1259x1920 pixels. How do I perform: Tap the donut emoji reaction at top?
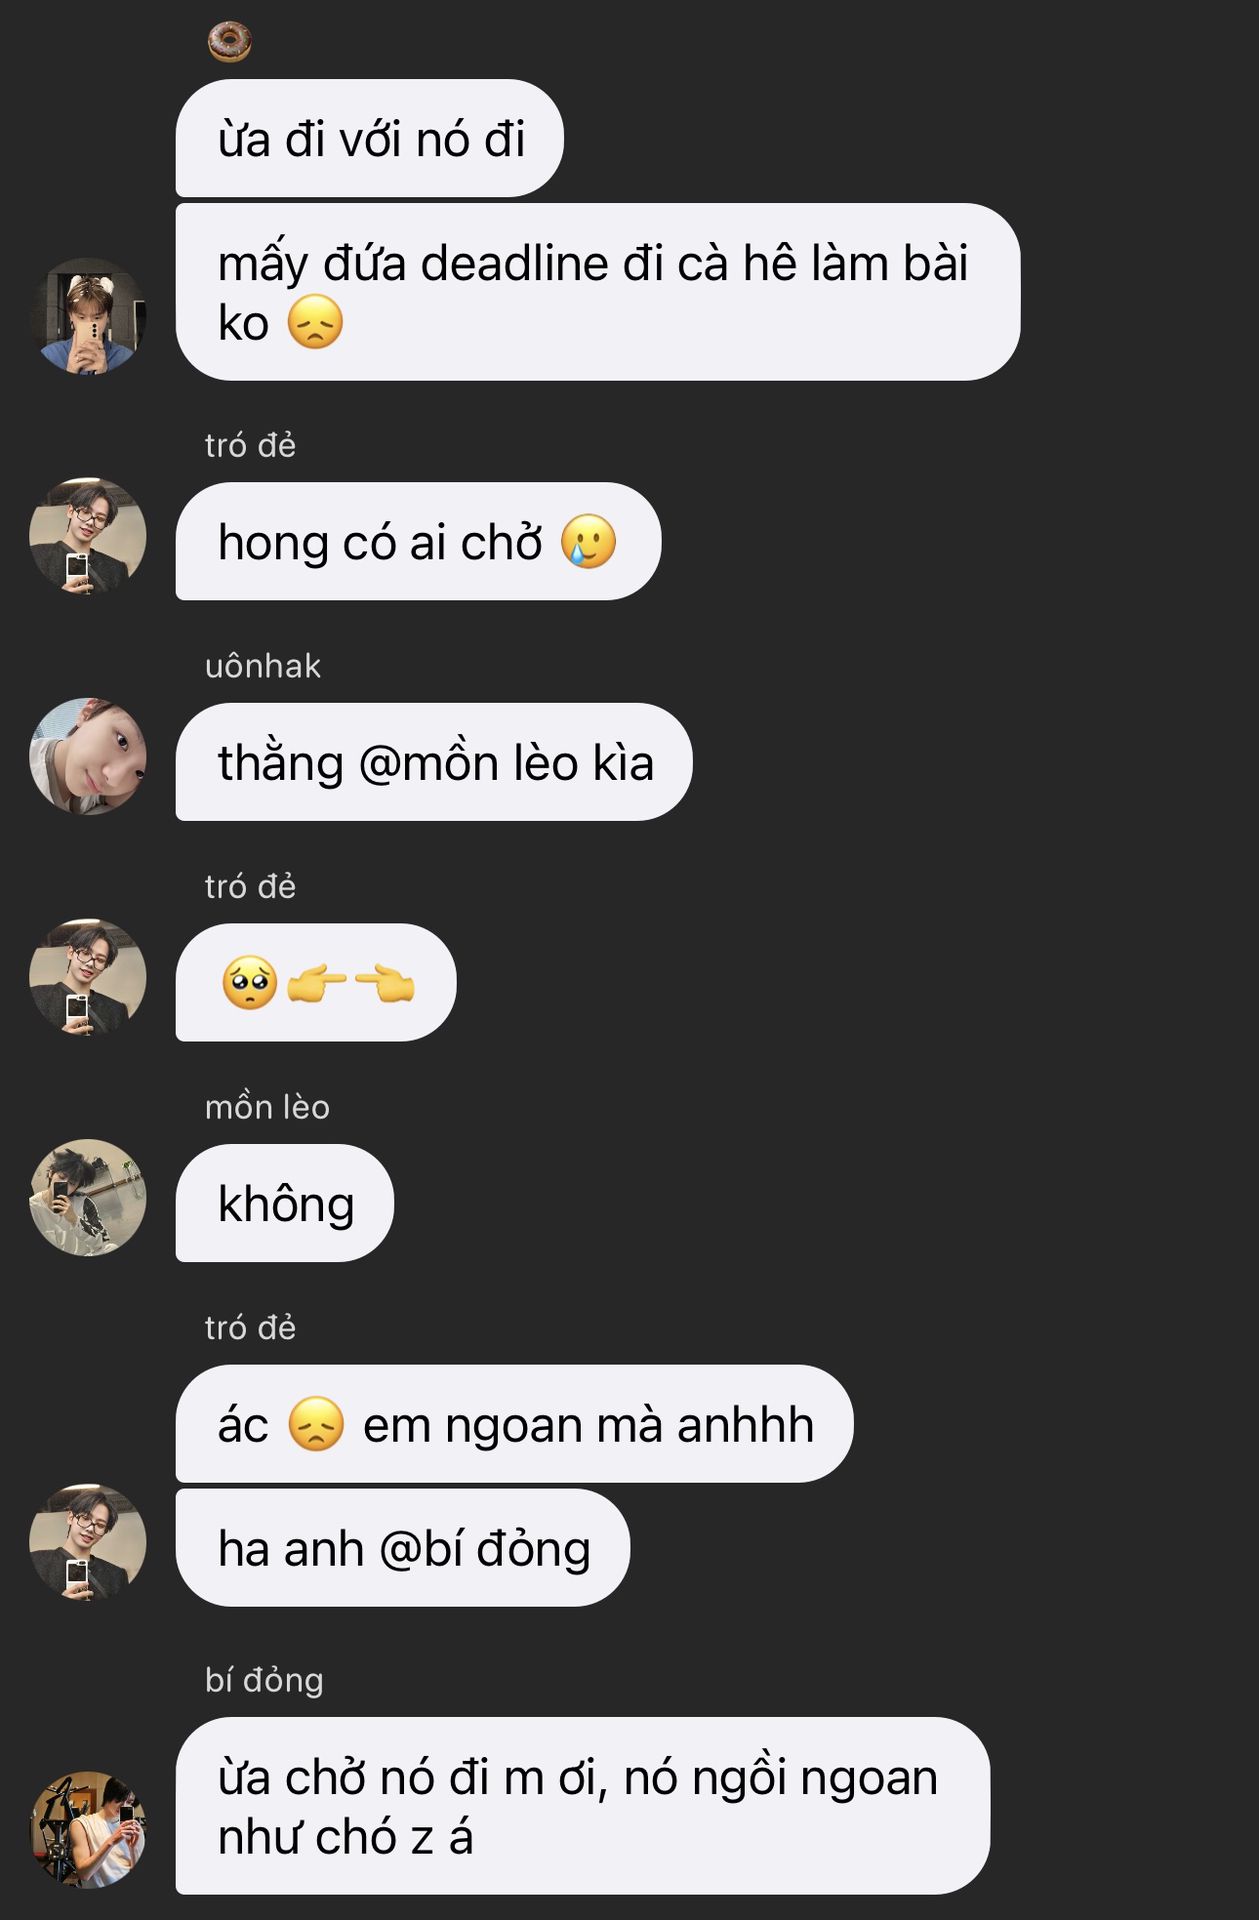(x=229, y=42)
